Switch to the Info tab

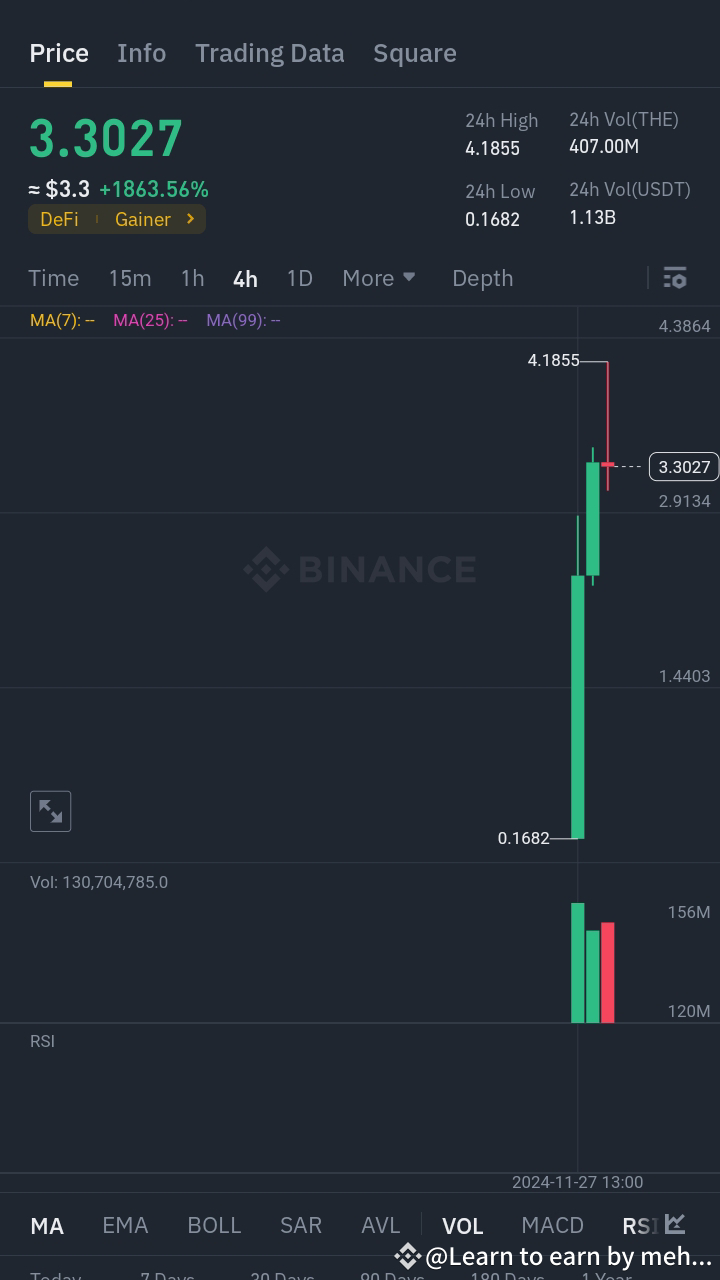(x=141, y=53)
